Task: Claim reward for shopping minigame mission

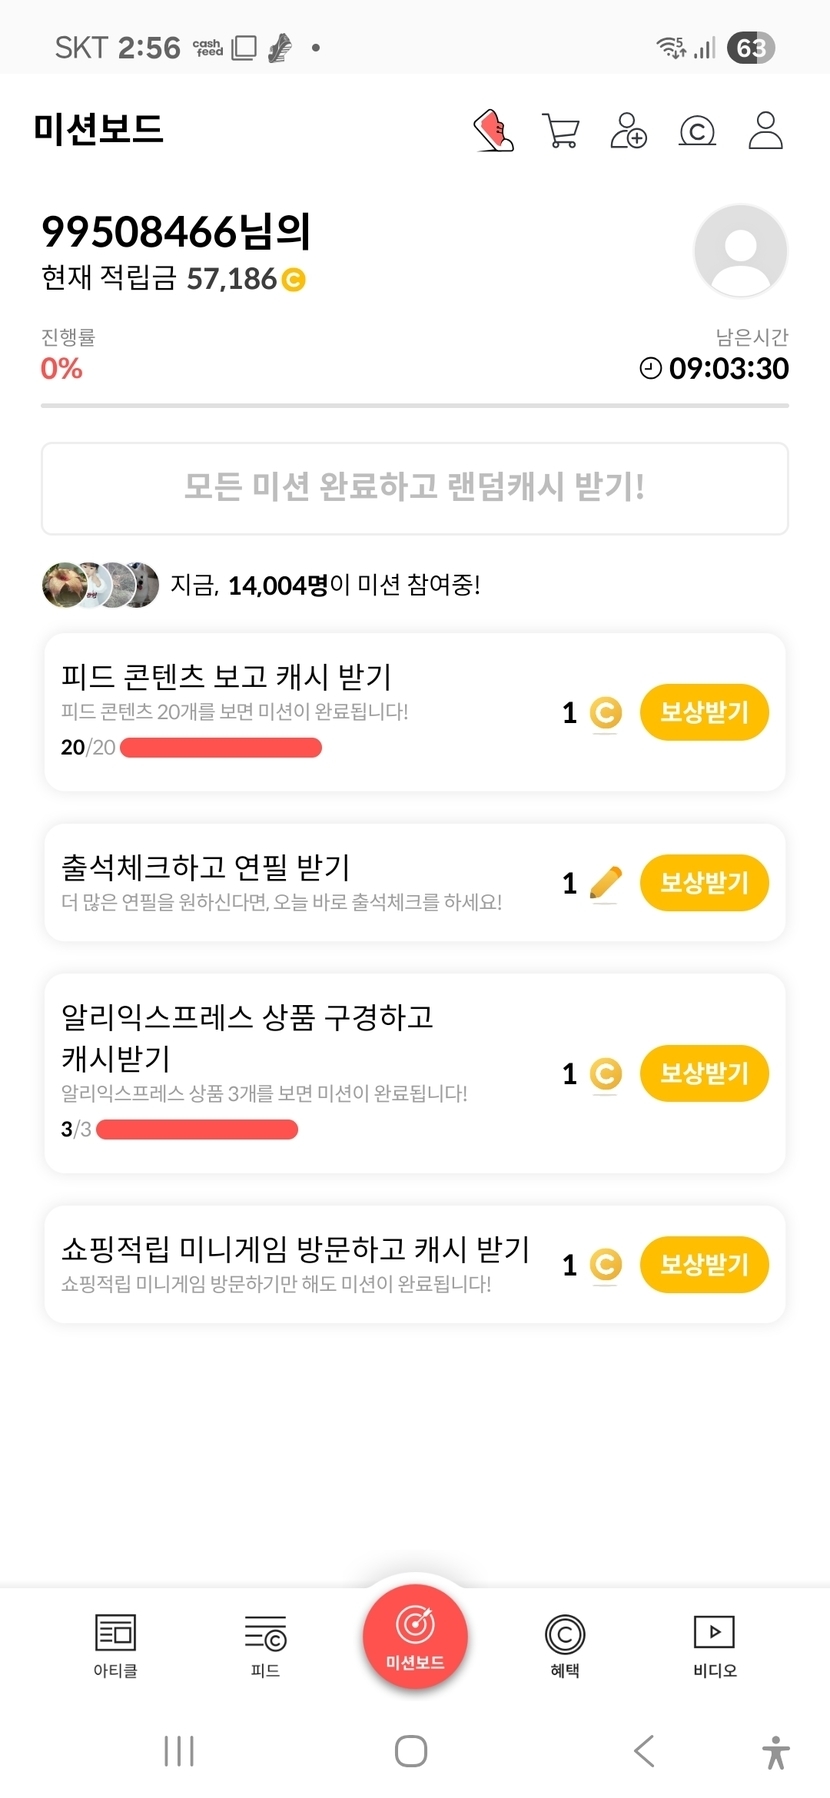Action: tap(704, 1265)
